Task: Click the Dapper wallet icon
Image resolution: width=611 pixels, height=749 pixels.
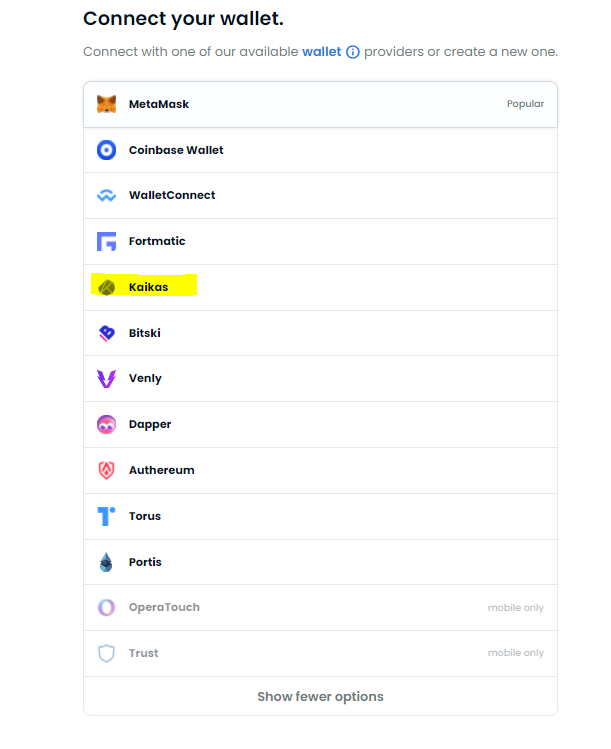Action: pos(106,425)
